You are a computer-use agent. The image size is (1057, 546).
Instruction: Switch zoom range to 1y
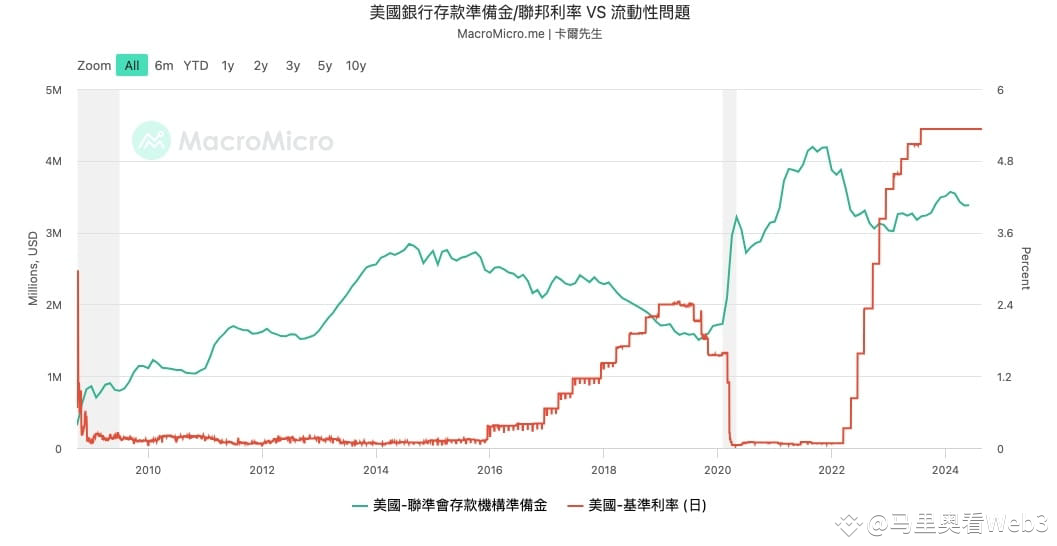pyautogui.click(x=228, y=65)
